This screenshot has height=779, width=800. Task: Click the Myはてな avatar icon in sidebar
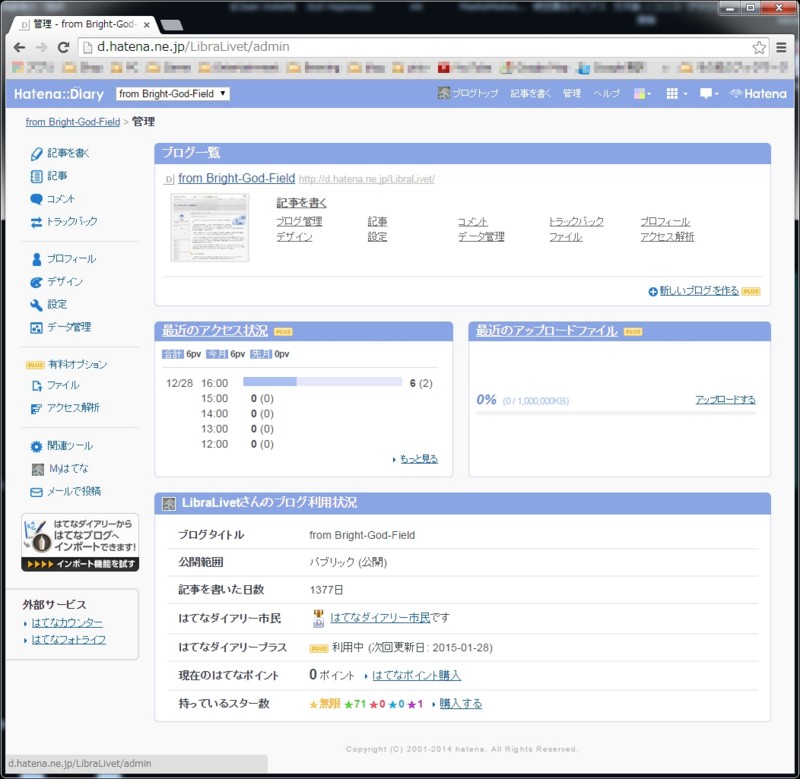(x=38, y=469)
